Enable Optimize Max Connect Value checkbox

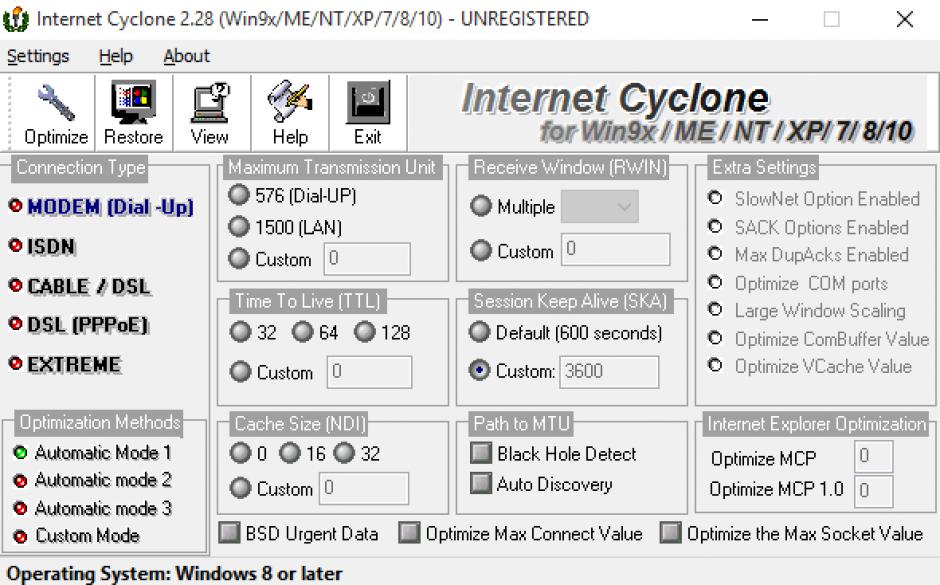point(409,532)
